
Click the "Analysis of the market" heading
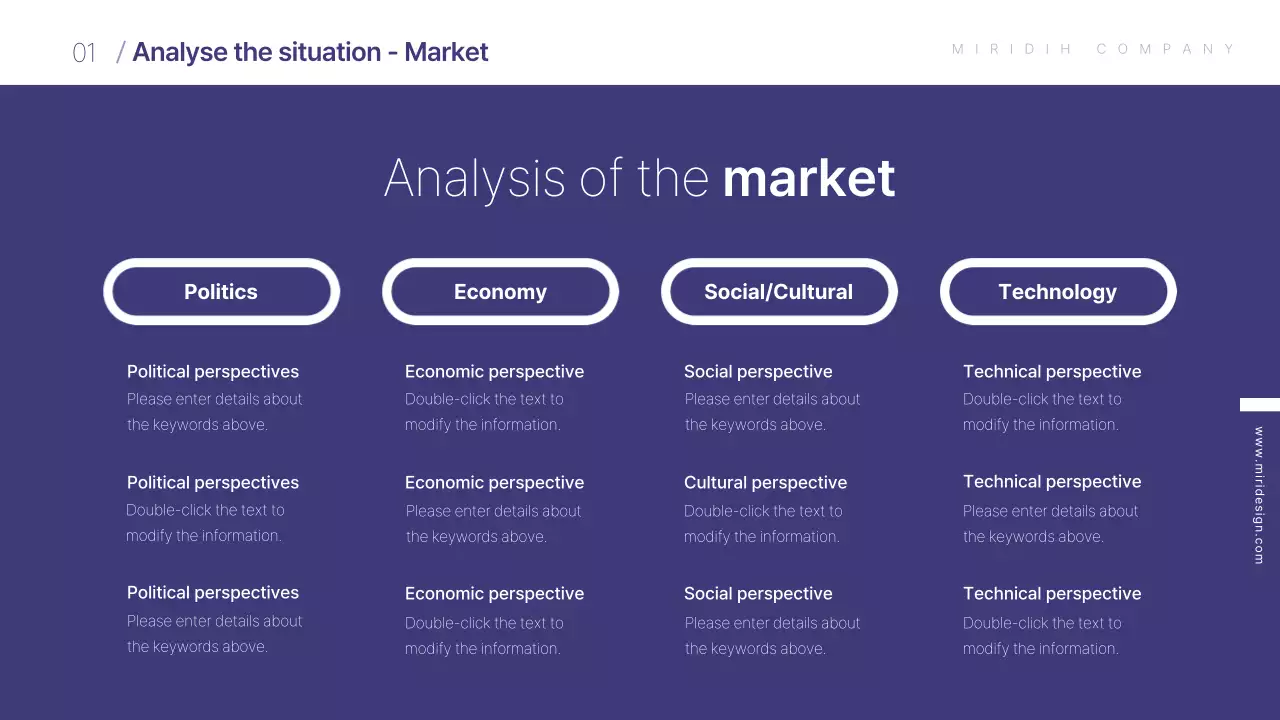pyautogui.click(x=639, y=178)
